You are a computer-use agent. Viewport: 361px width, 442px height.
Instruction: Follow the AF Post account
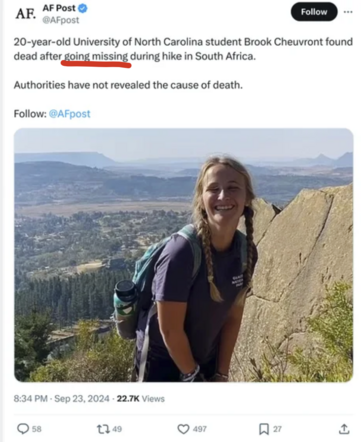tap(314, 12)
